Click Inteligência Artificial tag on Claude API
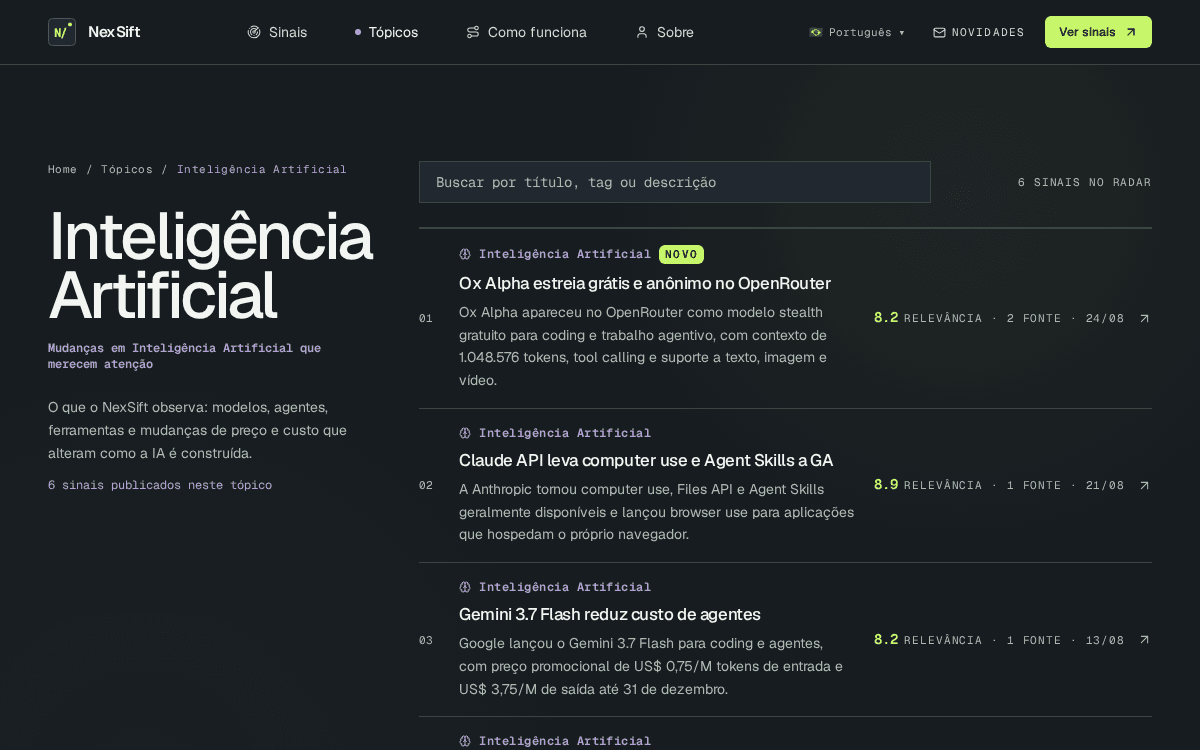Viewport: 1200px width, 750px height. pos(565,433)
